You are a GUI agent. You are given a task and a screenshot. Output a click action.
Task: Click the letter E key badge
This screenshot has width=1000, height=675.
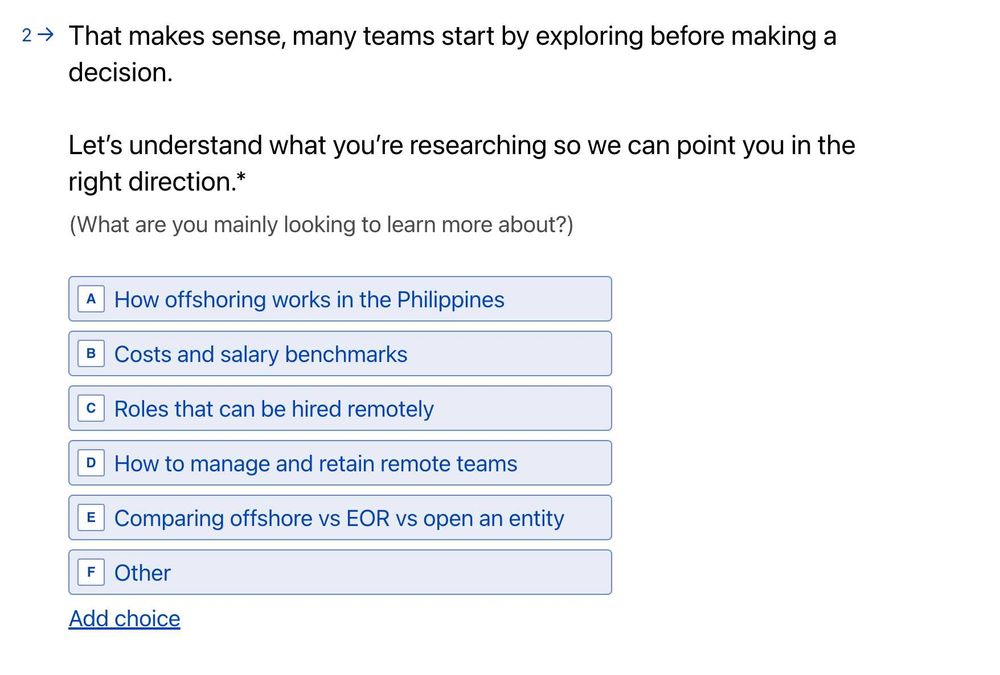pyautogui.click(x=91, y=518)
